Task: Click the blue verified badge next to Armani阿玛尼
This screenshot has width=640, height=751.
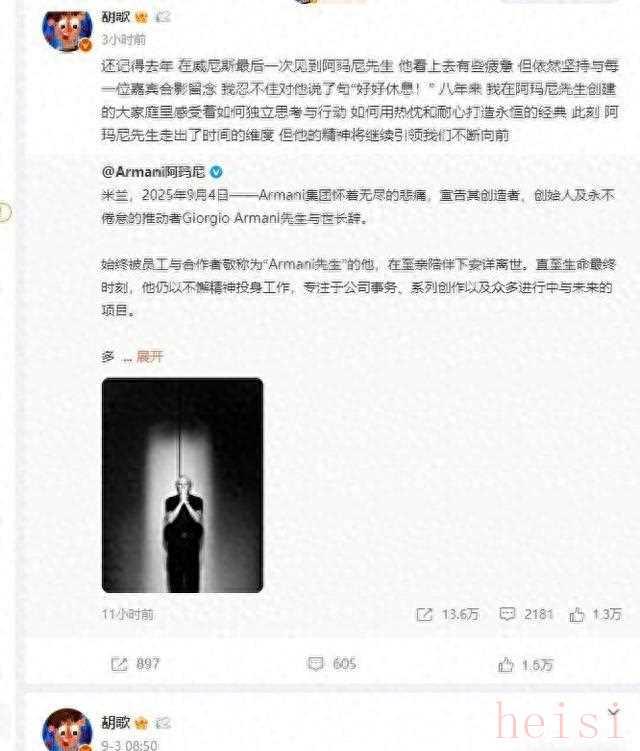Action: point(217,172)
